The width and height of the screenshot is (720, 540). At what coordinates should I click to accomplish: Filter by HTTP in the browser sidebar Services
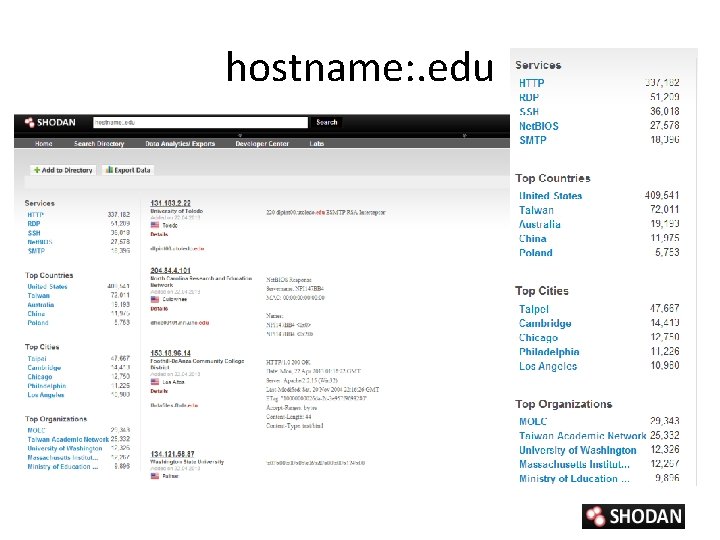35,214
